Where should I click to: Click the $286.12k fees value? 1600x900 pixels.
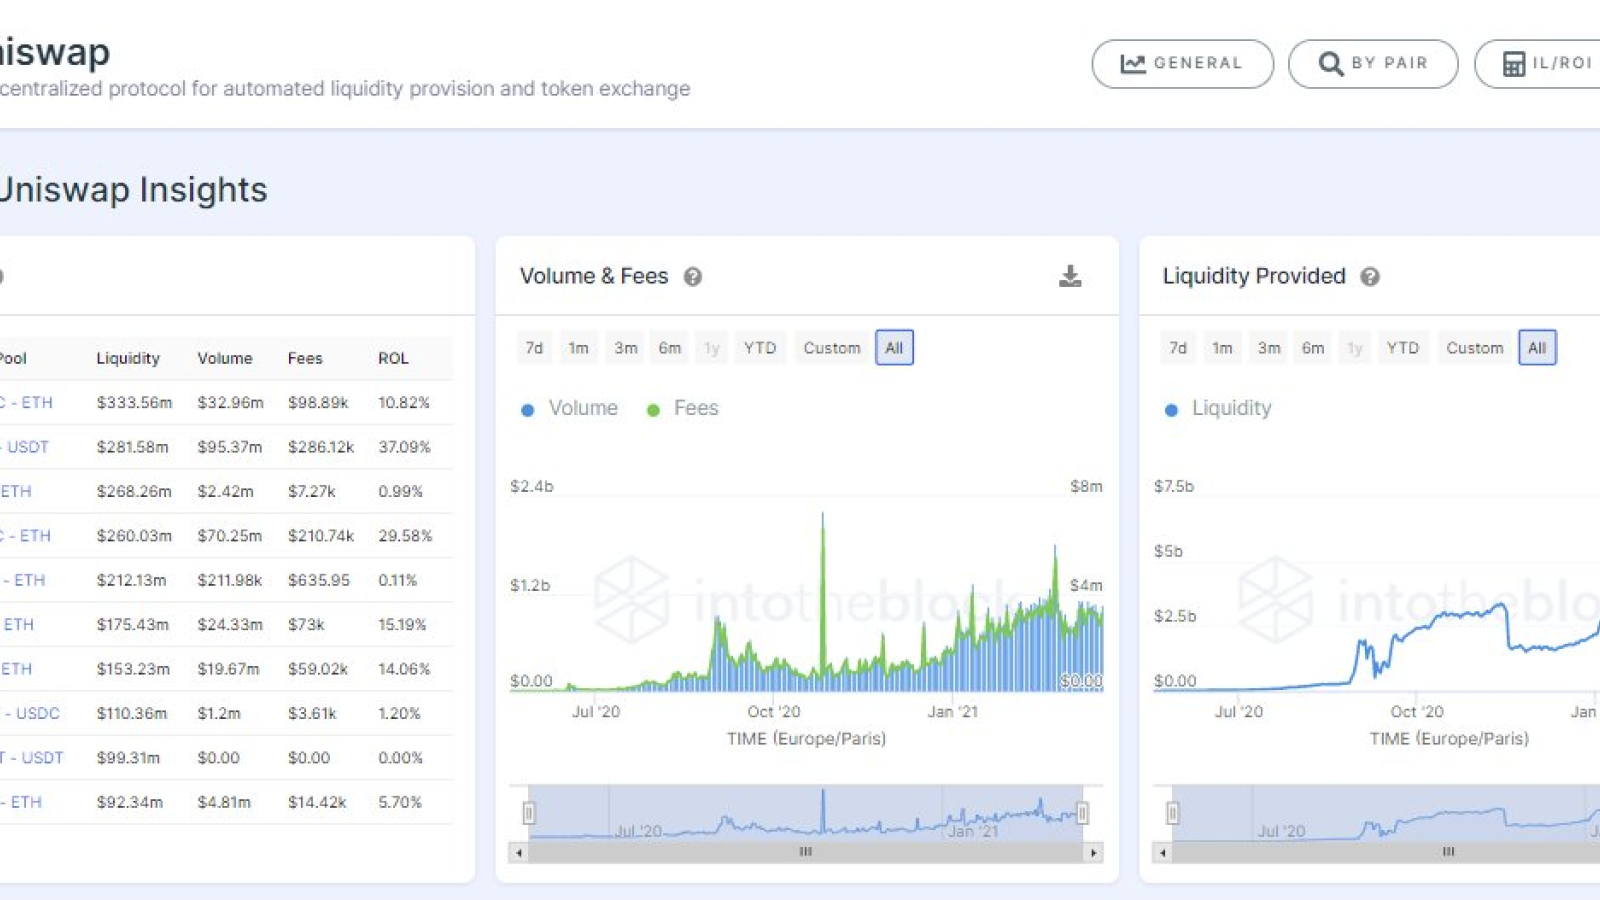[x=321, y=447]
